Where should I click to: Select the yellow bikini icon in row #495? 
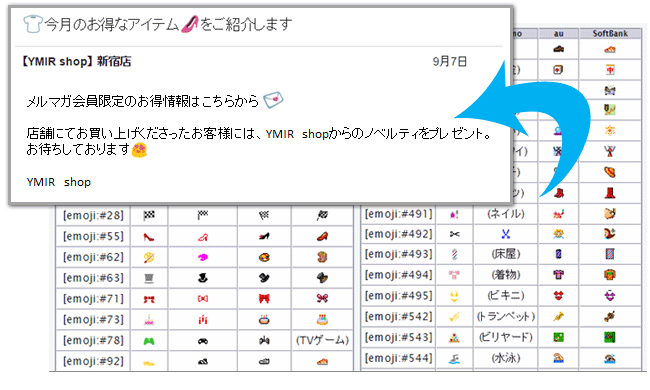click(454, 296)
